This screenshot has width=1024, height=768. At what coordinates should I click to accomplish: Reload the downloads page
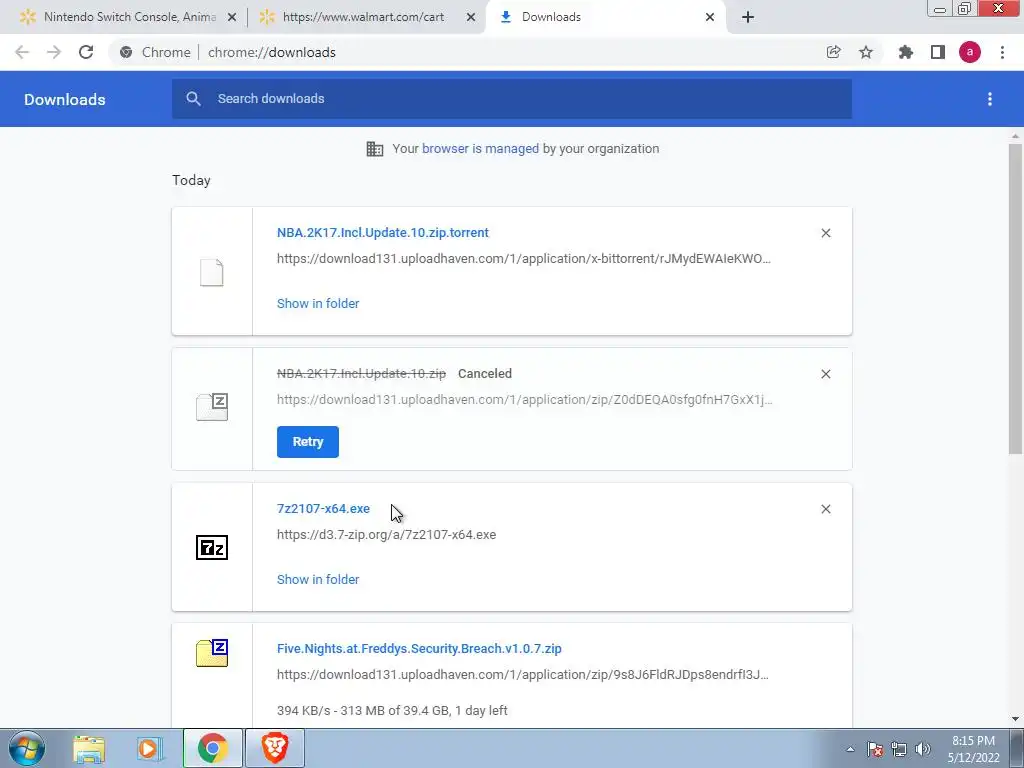tap(86, 52)
